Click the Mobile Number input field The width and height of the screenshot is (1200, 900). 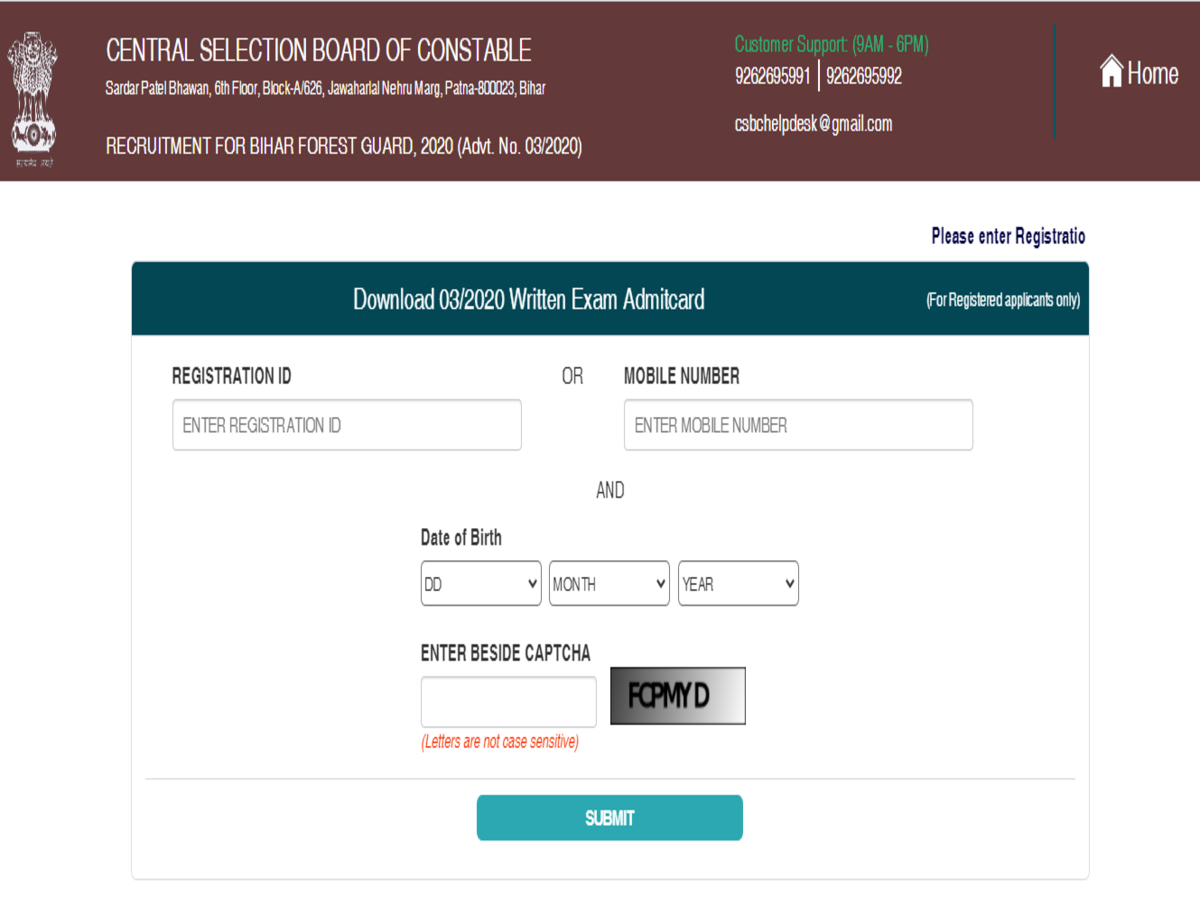point(798,425)
